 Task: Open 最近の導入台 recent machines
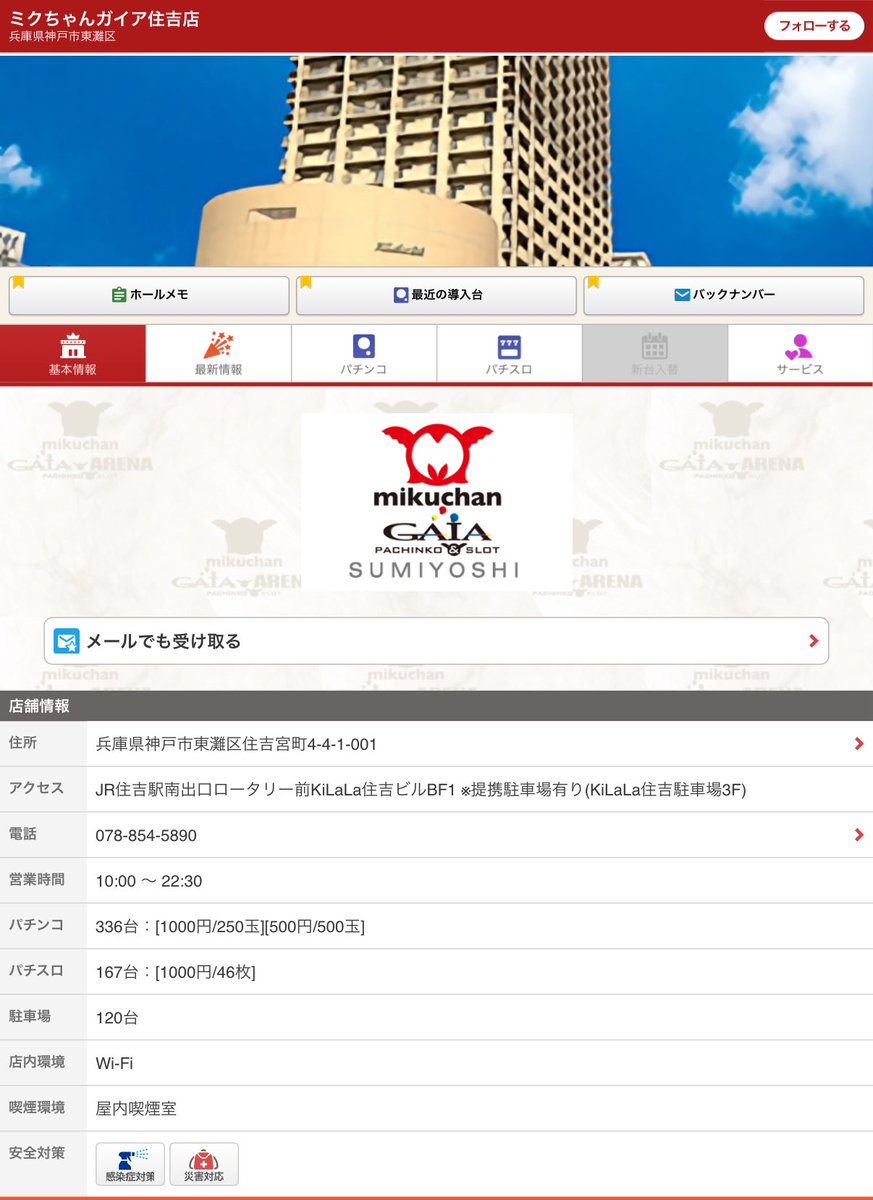pyautogui.click(x=436, y=295)
